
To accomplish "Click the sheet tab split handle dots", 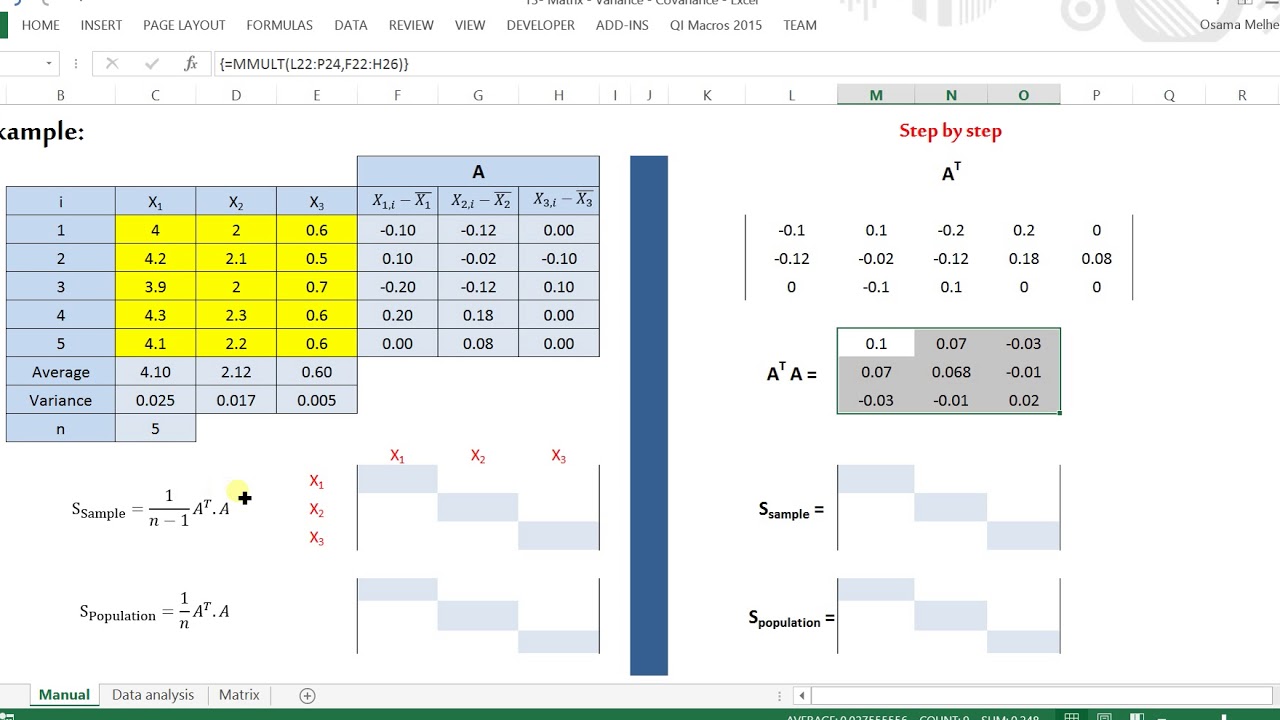I will [780, 695].
